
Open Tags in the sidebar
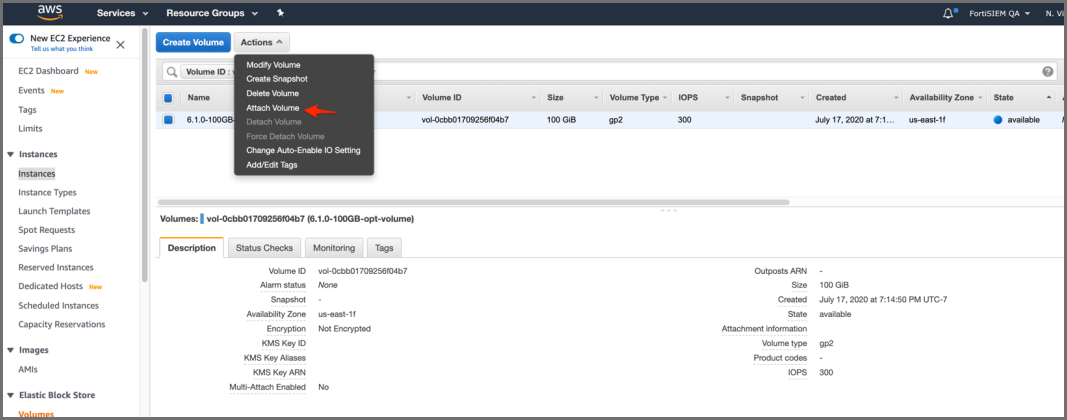click(27, 110)
